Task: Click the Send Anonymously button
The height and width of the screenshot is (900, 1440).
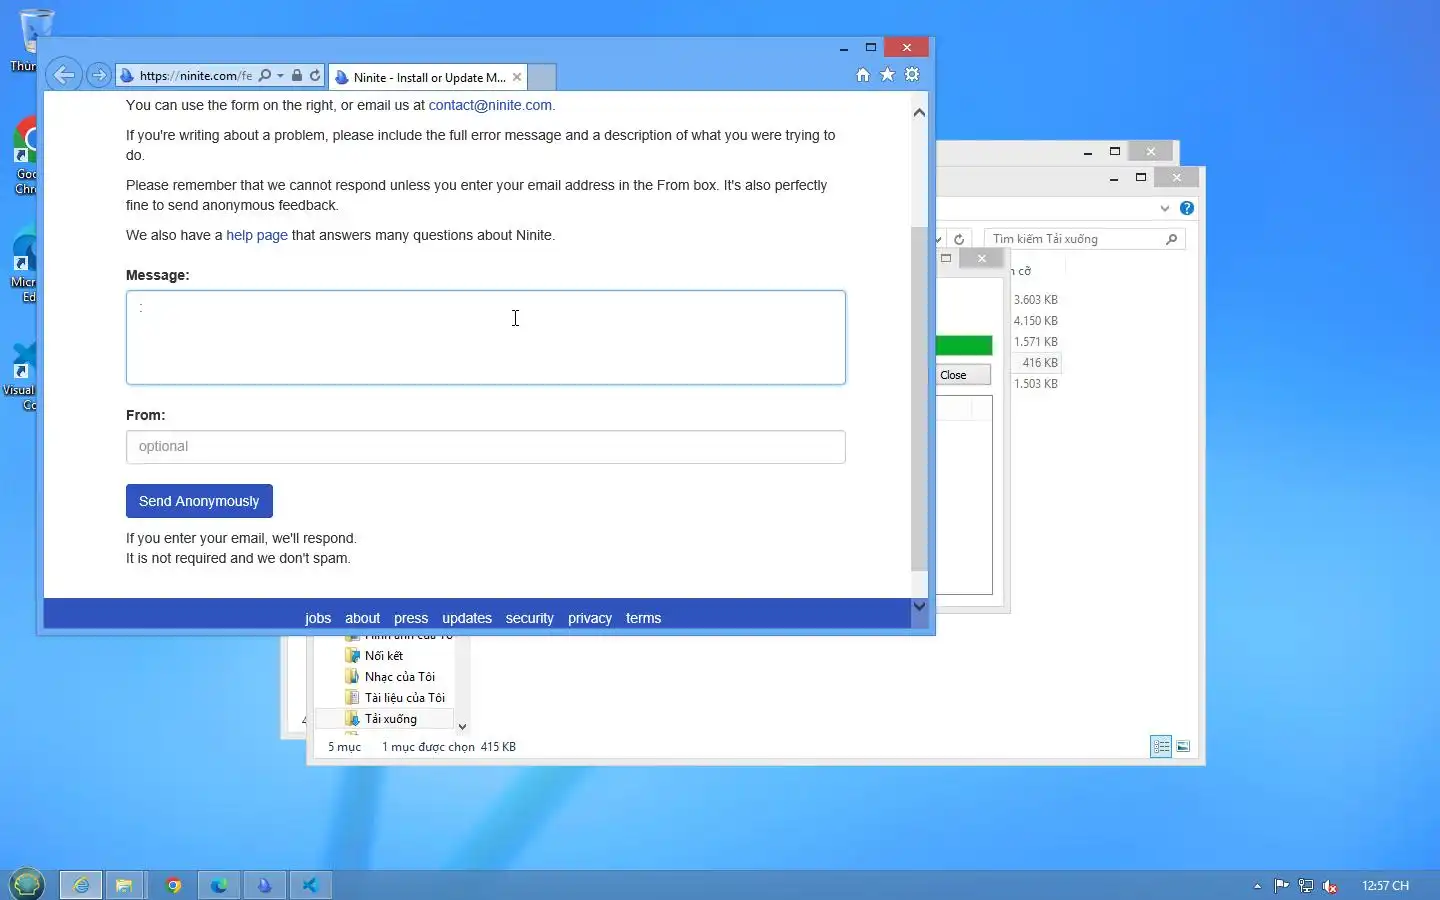Action: (x=199, y=501)
